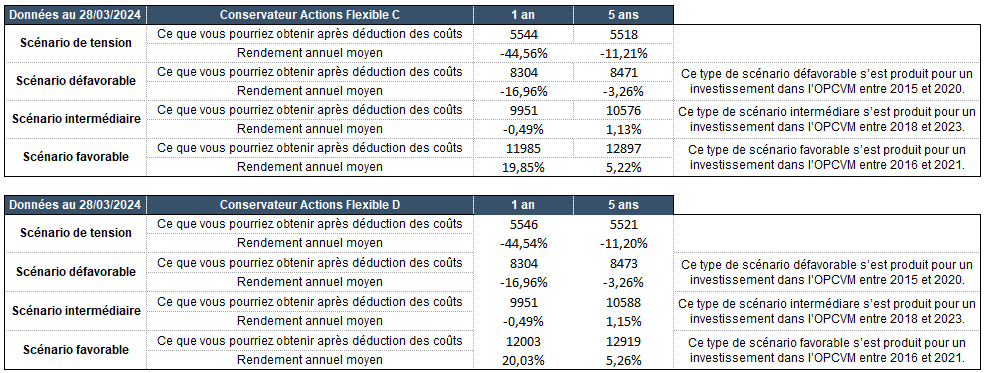Select the Flexible D note mentioning 2015 et 2020
The image size is (987, 373).
(x=827, y=272)
